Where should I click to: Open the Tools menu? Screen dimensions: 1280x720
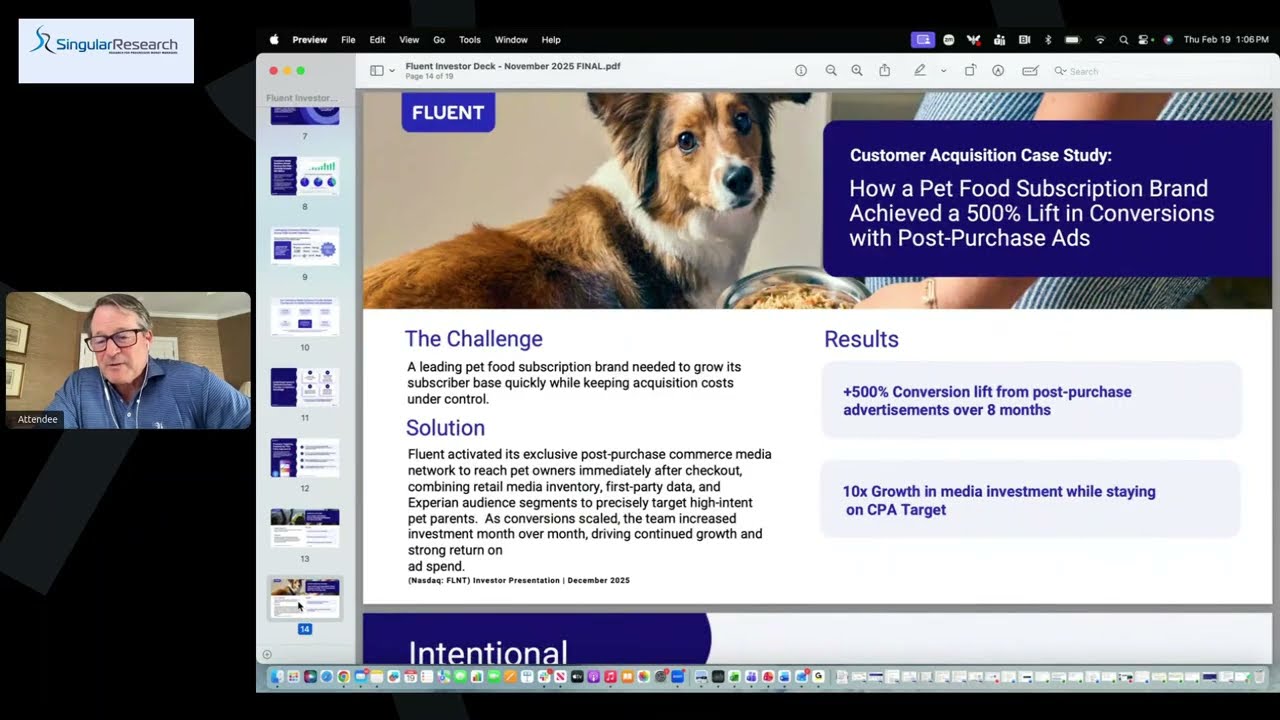pyautogui.click(x=470, y=40)
